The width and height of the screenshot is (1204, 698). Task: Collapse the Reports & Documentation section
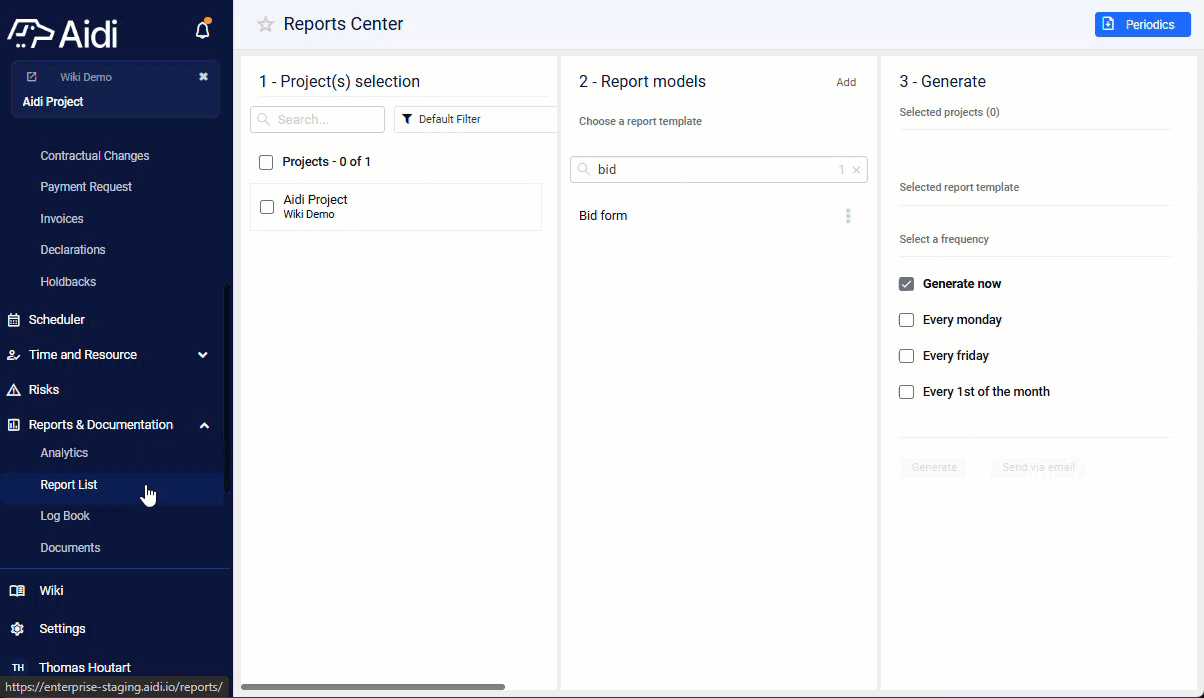(204, 425)
